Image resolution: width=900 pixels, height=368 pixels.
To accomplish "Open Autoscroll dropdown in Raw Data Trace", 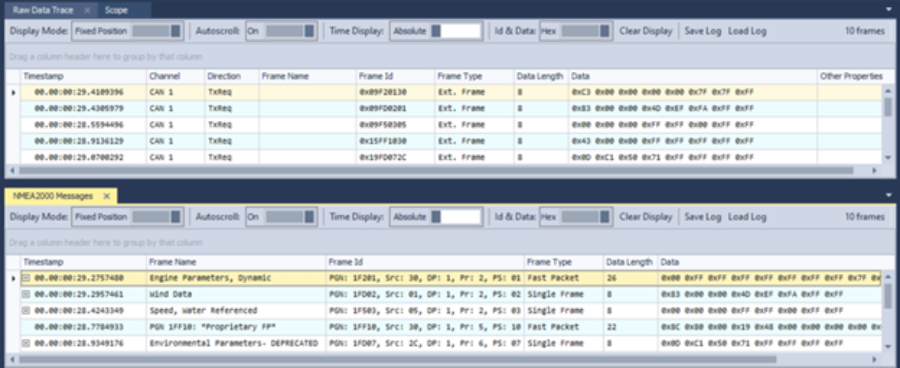I will coord(281,31).
